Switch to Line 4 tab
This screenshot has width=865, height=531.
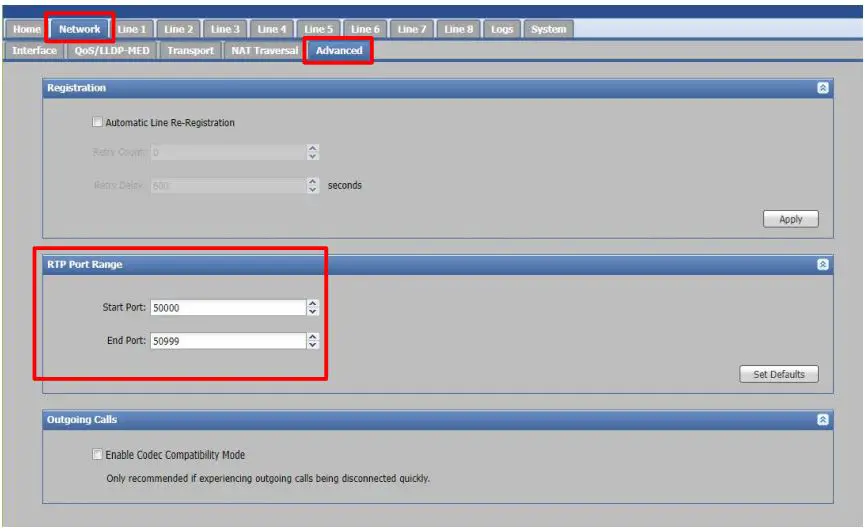coord(272,29)
